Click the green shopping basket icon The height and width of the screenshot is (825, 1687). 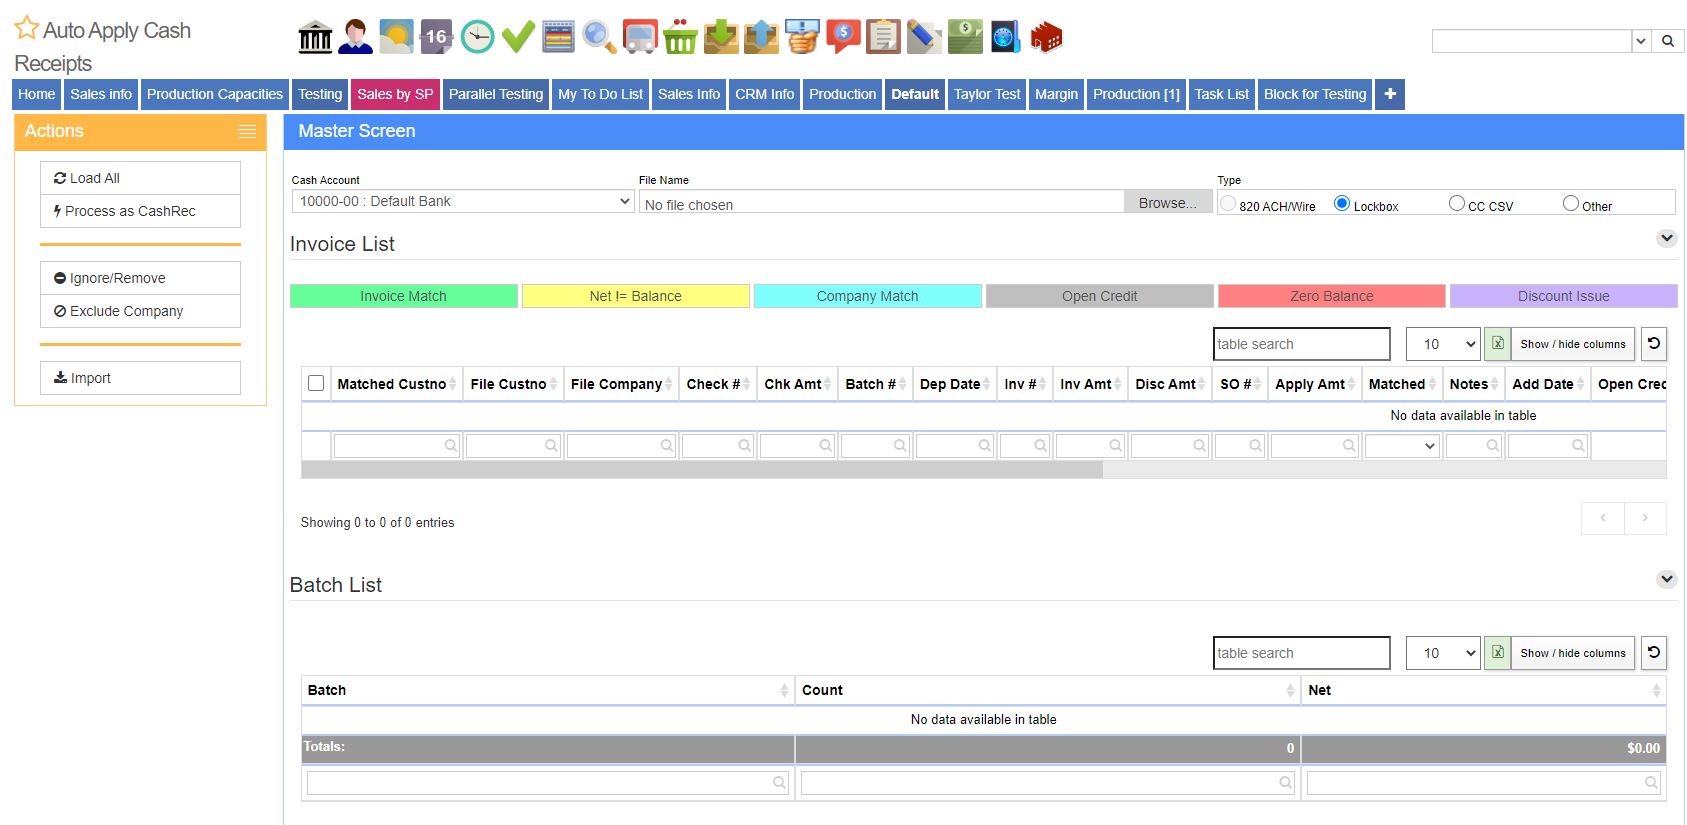coord(680,38)
